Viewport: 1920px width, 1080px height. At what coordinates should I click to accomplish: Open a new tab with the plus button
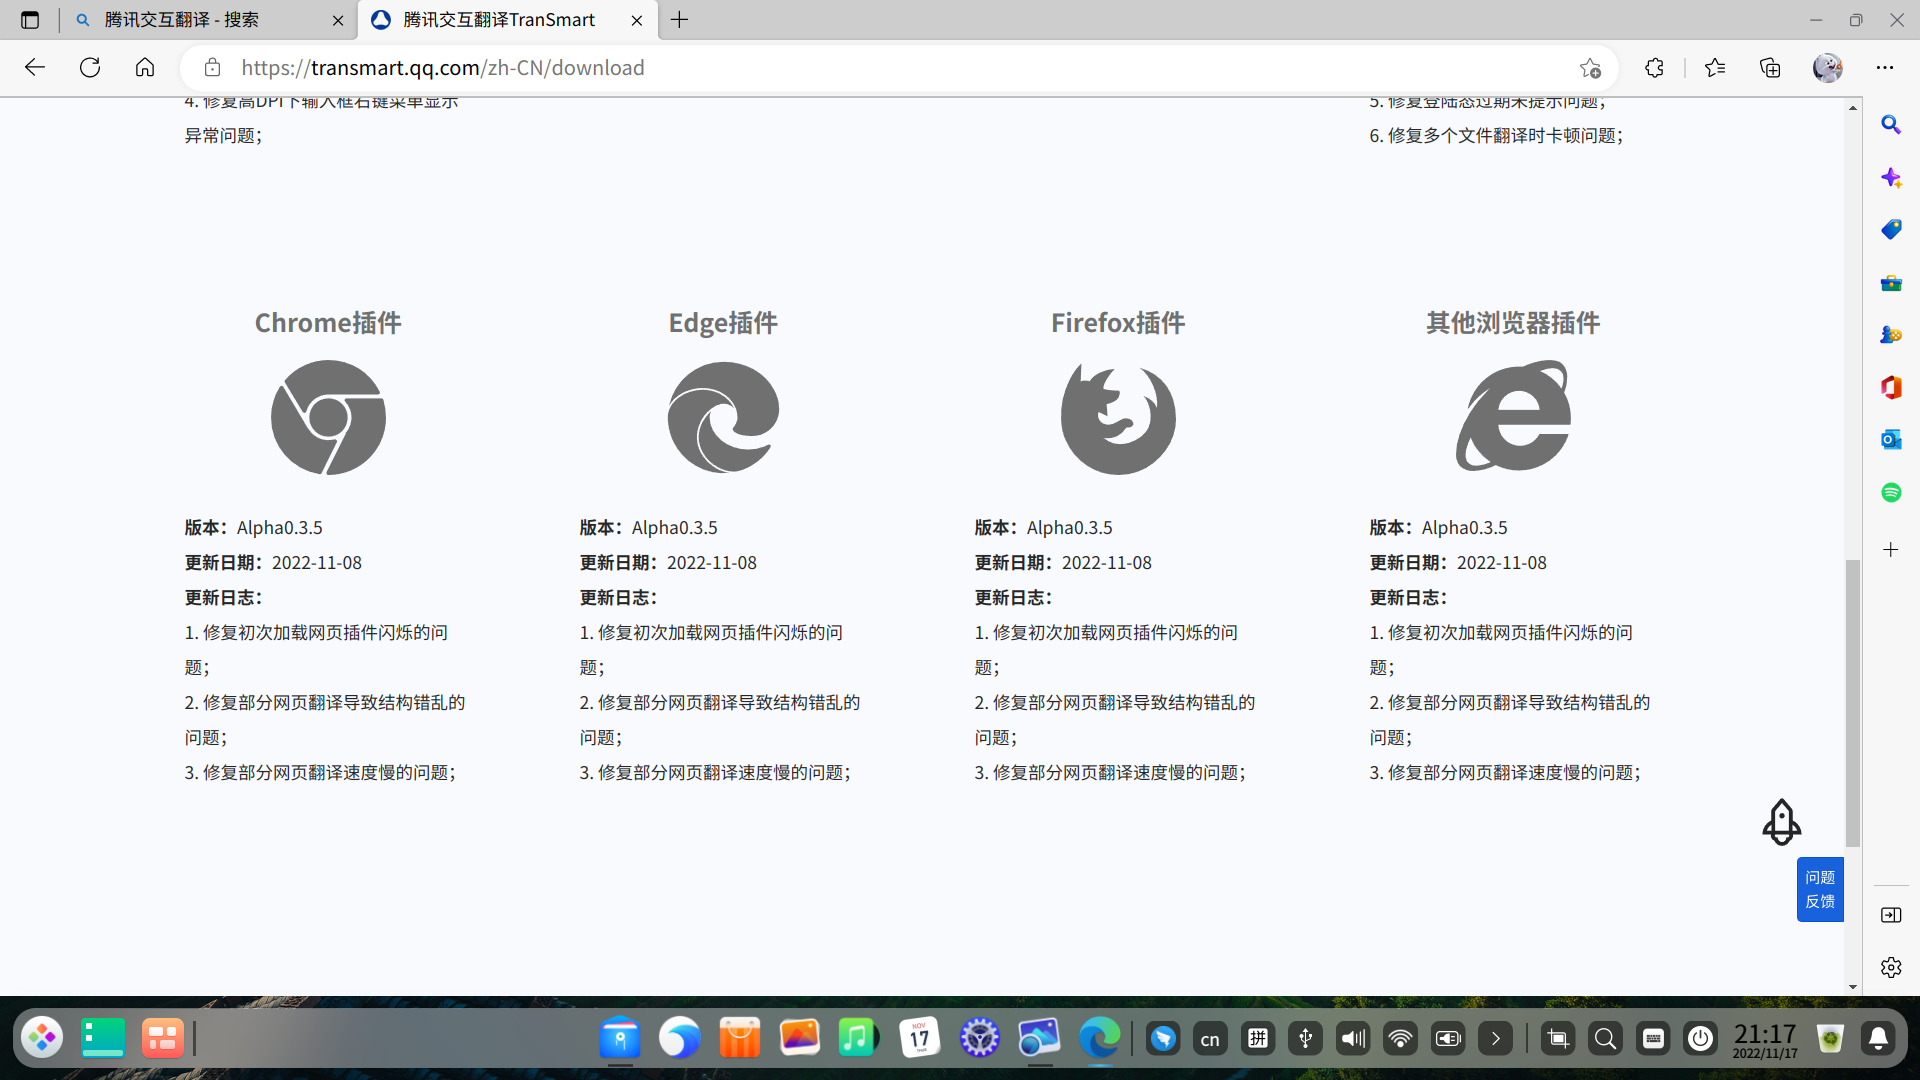pyautogui.click(x=680, y=19)
